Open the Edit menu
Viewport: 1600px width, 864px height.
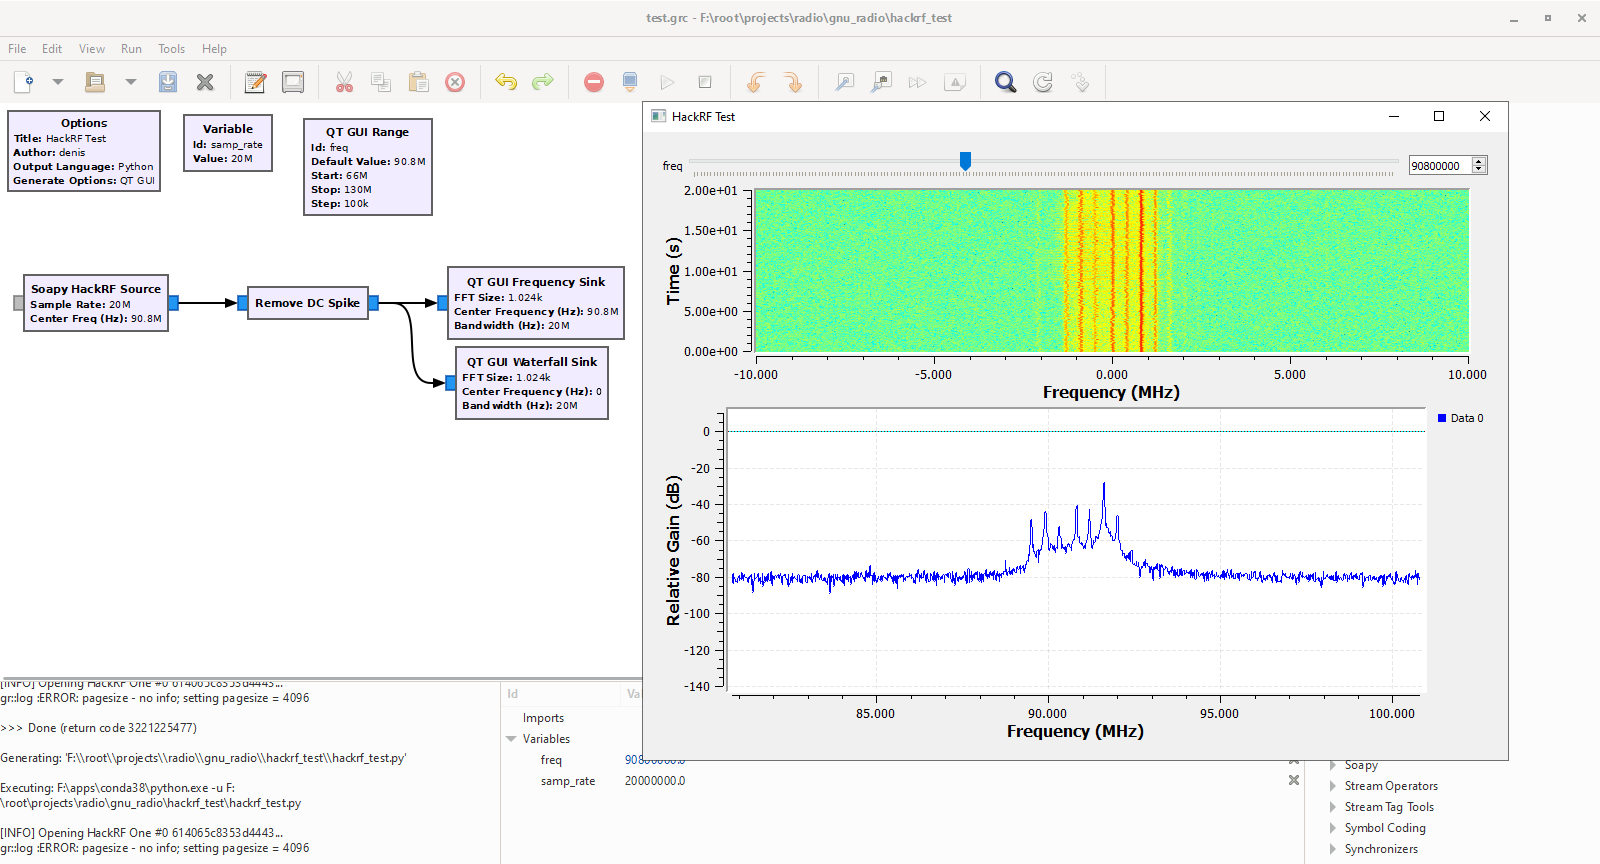click(x=52, y=48)
